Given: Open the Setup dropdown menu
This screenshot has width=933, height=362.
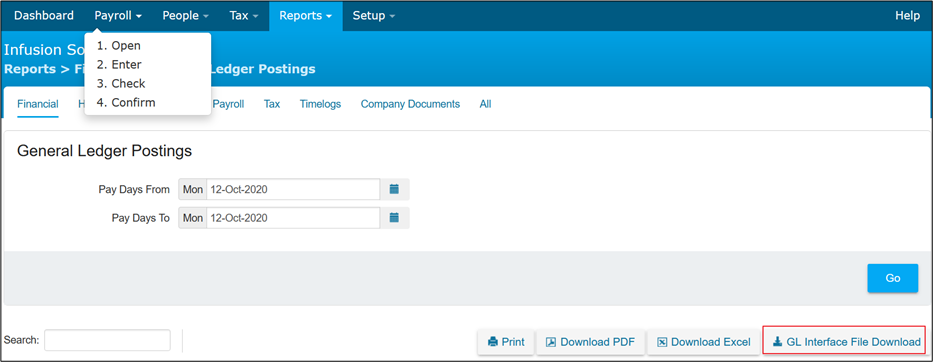Looking at the screenshot, I should tap(374, 15).
